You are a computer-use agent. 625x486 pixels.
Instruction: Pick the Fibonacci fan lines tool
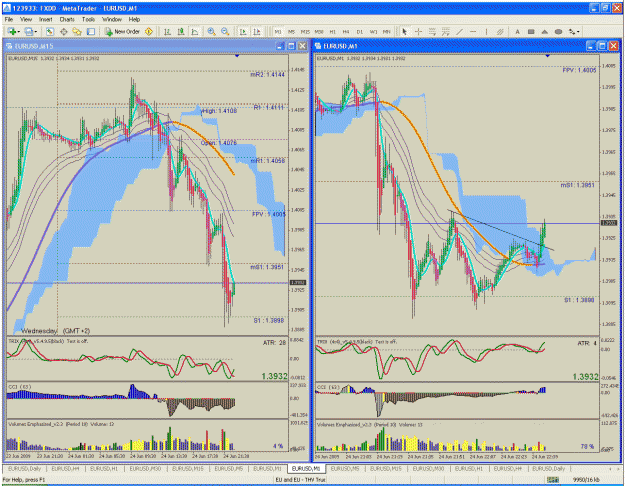(x=446, y=31)
